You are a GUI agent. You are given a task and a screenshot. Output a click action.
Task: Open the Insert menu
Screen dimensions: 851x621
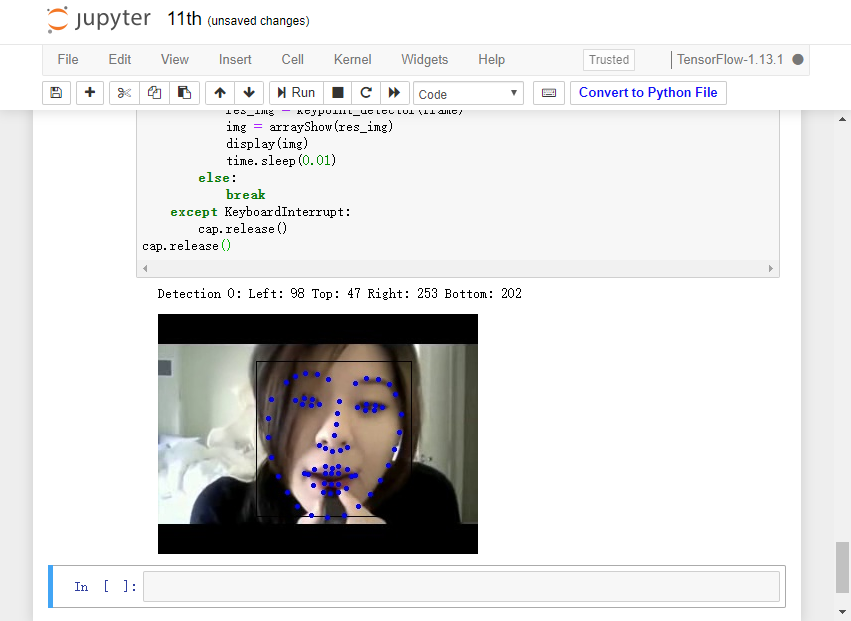click(235, 60)
